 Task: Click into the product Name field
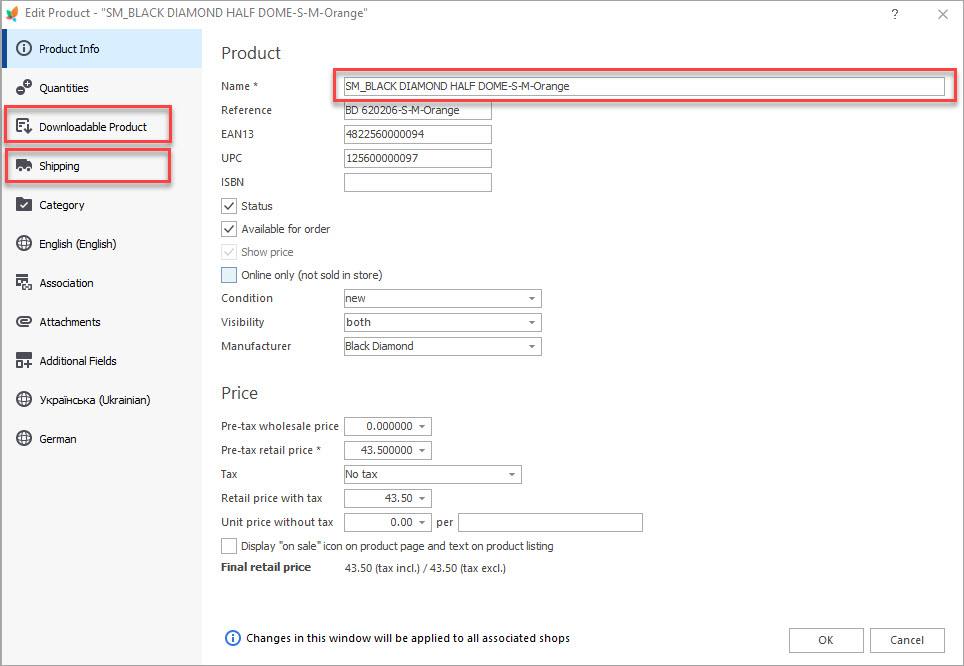[x=644, y=86]
